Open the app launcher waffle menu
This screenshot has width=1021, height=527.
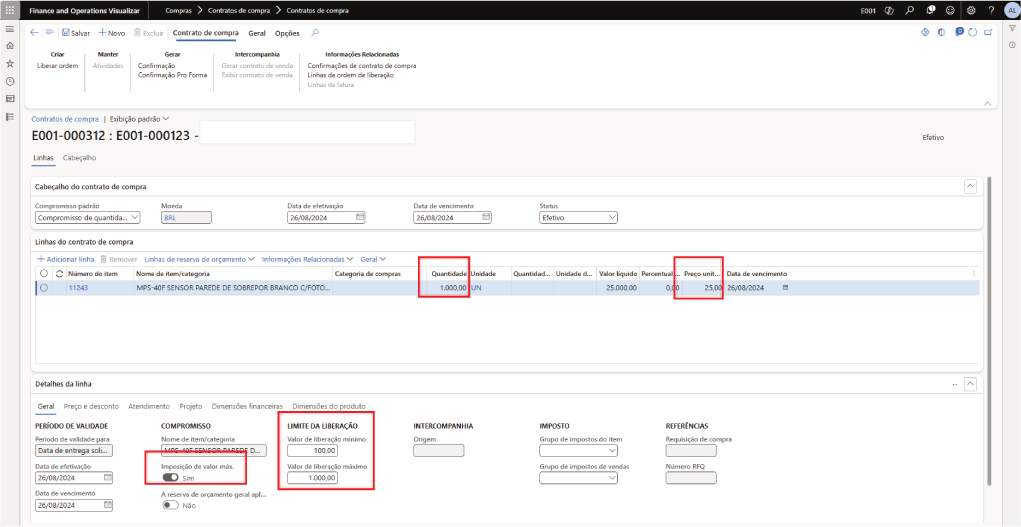(x=10, y=10)
